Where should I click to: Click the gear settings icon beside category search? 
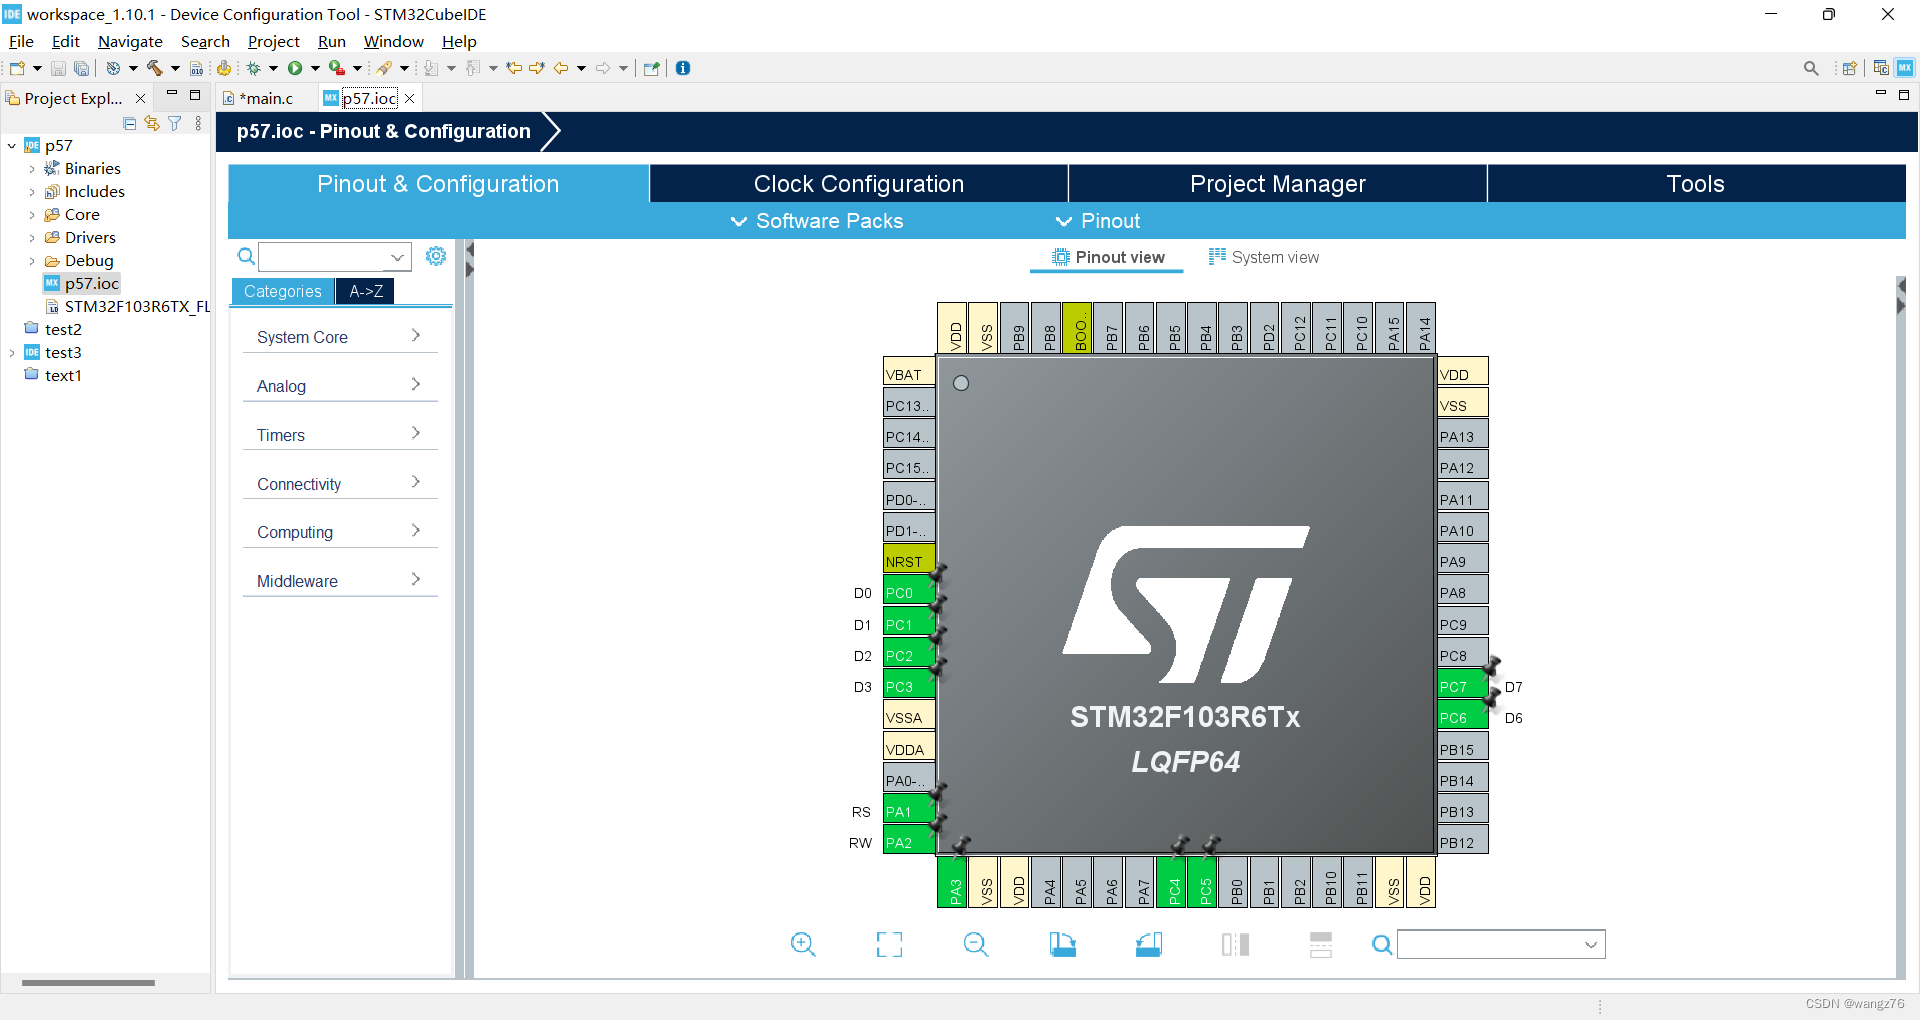coord(436,256)
